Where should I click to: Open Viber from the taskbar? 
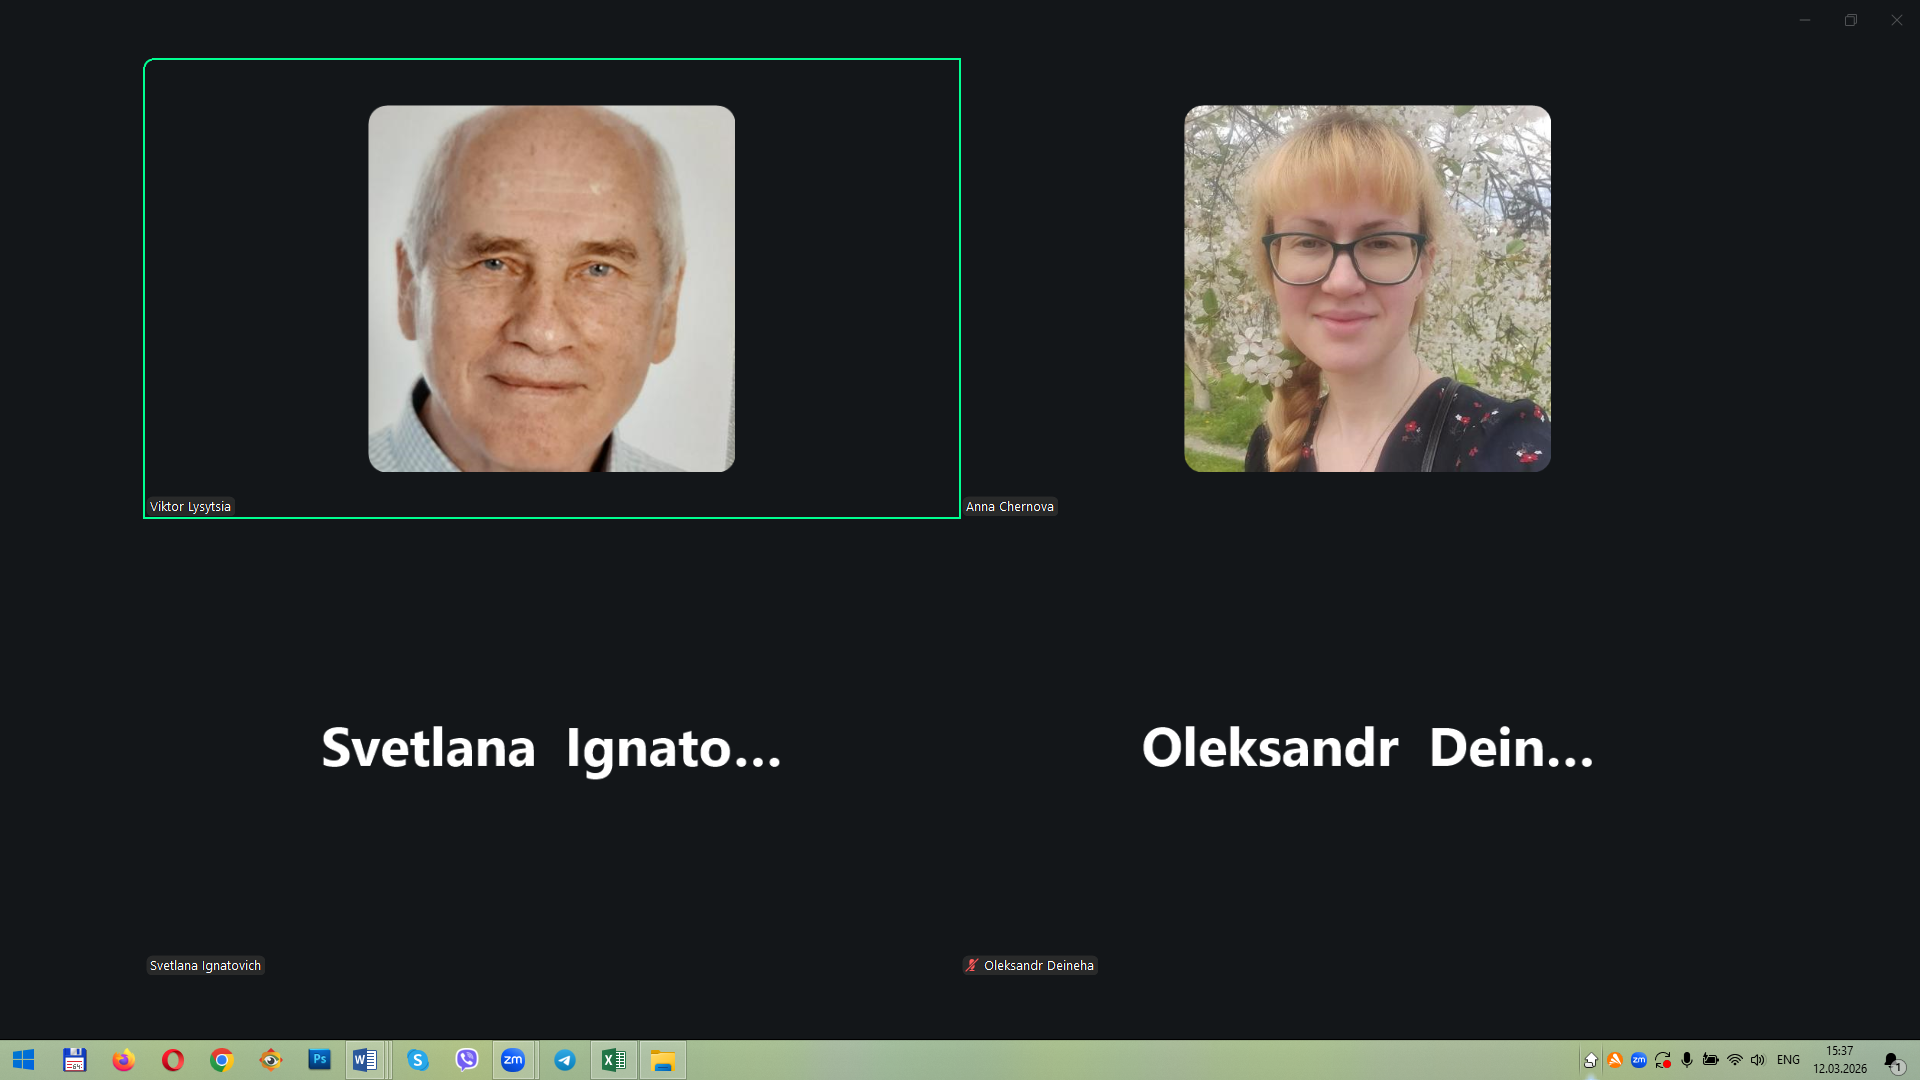coord(466,1060)
